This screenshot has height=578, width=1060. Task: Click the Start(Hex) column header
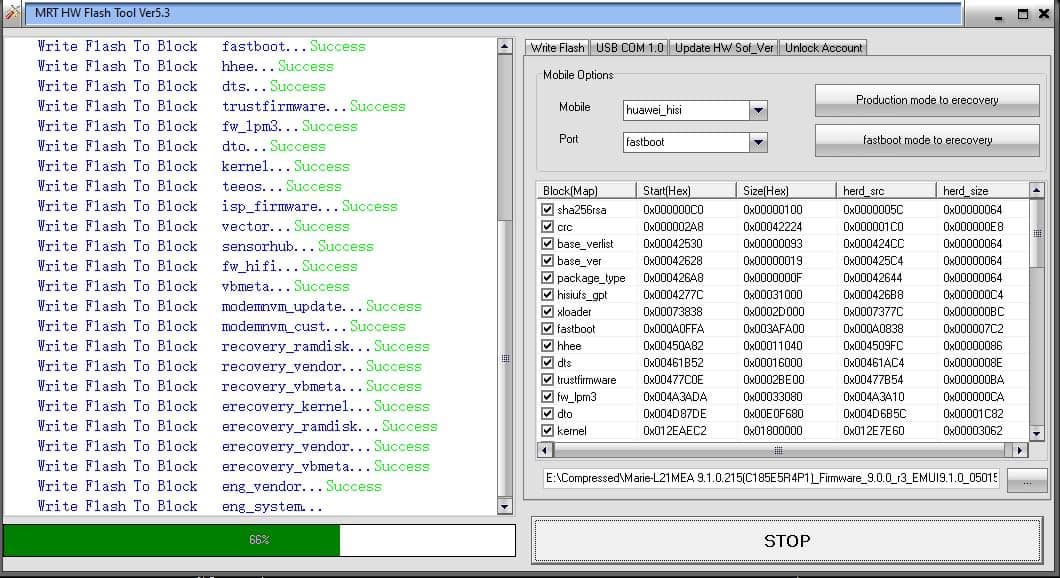tap(686, 191)
